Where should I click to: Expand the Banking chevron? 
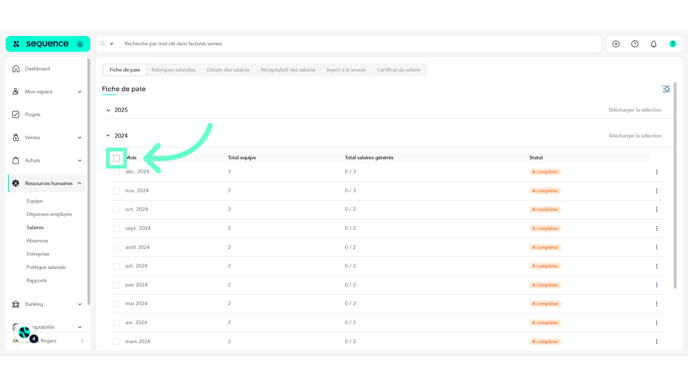[79, 304]
